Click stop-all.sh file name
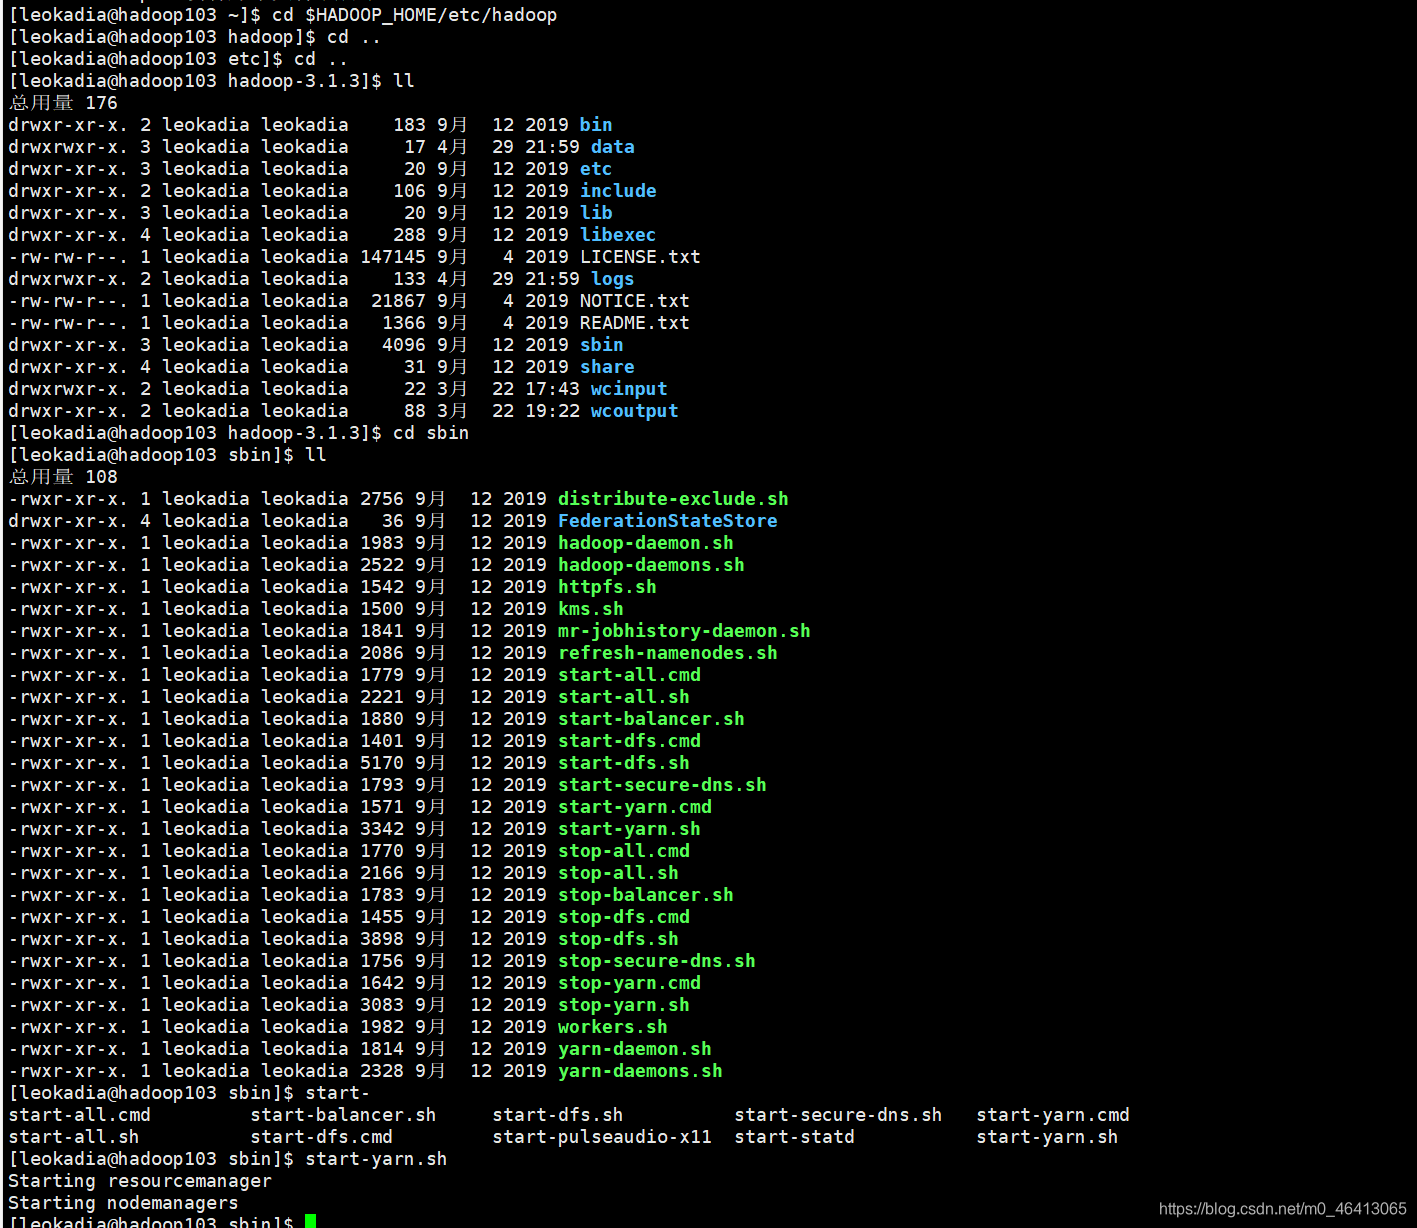Viewport: 1417px width, 1228px height. pos(618,873)
